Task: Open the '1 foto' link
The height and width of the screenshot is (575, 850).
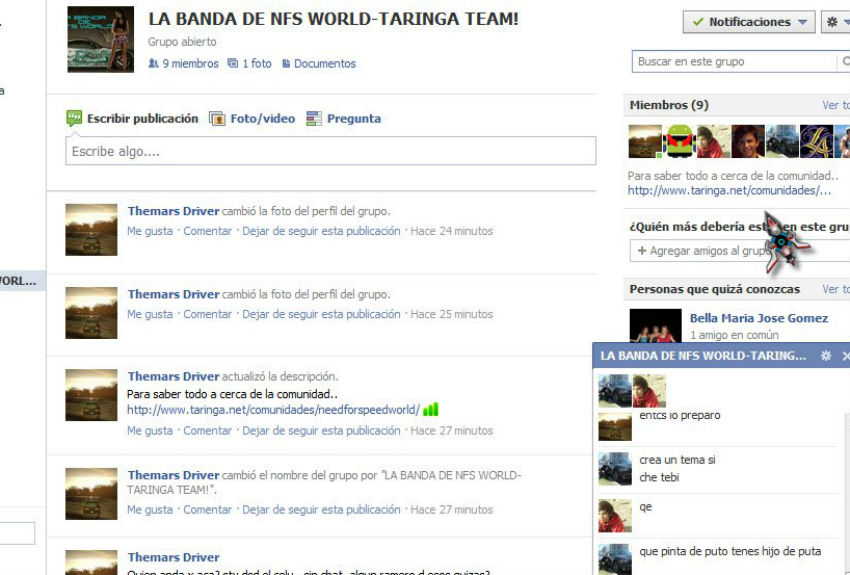Action: [x=257, y=63]
